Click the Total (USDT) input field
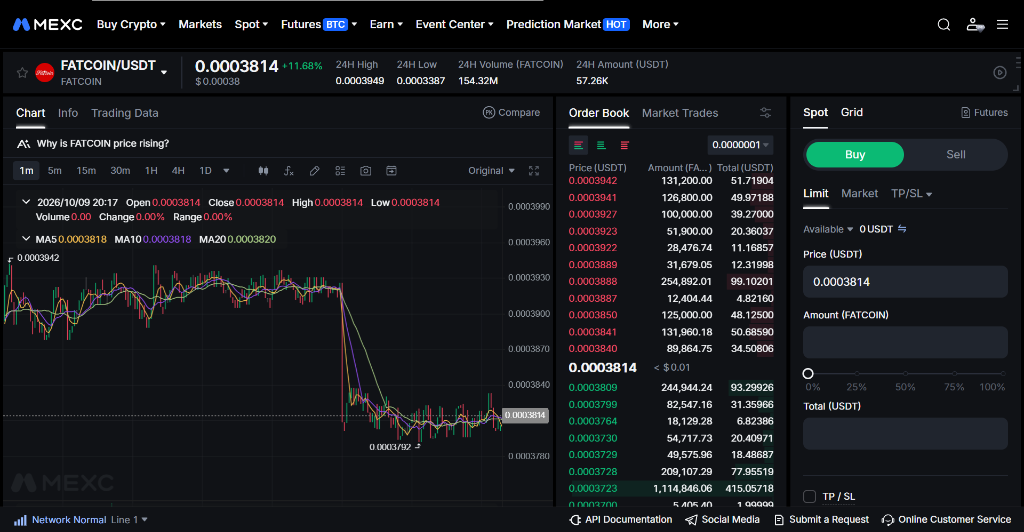 (905, 433)
